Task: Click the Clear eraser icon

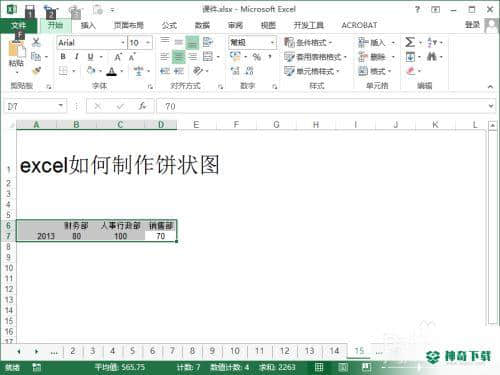Action: [410, 71]
